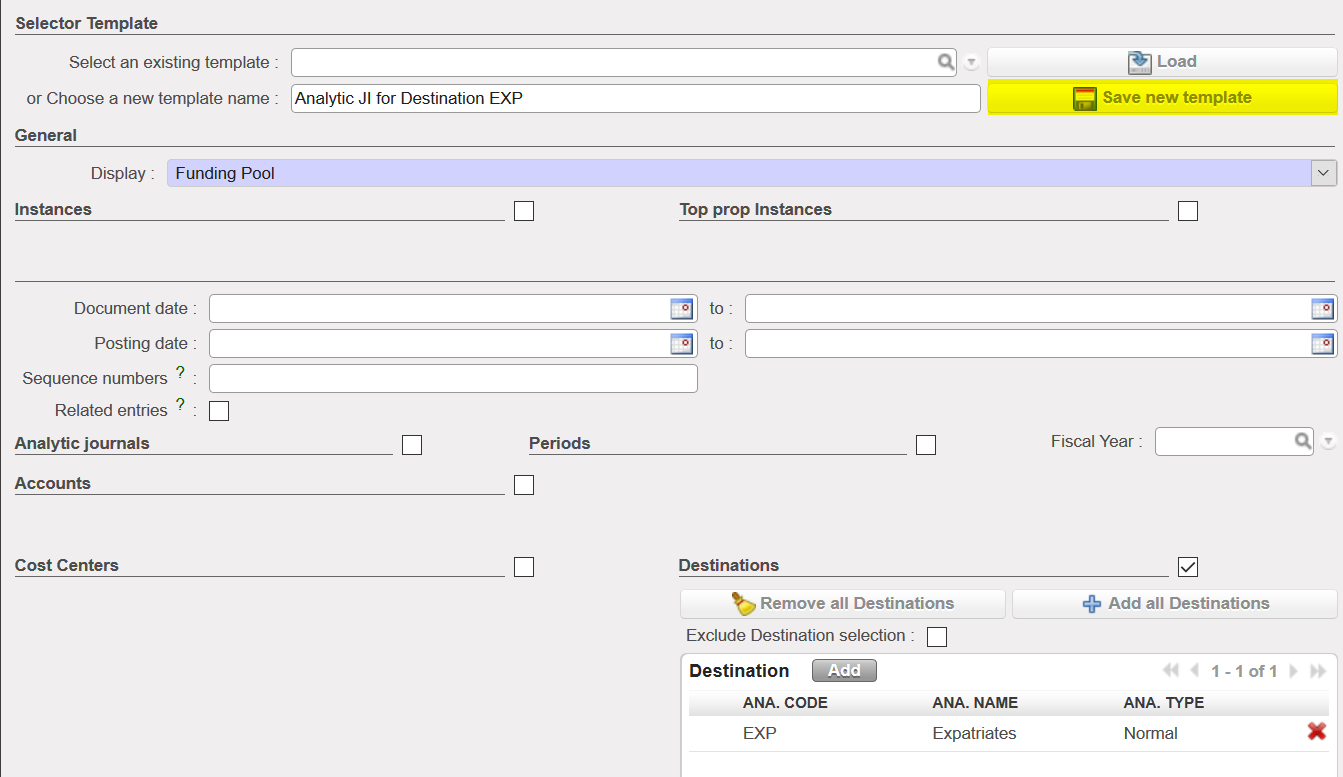Viewport: 1343px width, 777px height.
Task: Click into the Sequence numbers field
Action: 452,379
